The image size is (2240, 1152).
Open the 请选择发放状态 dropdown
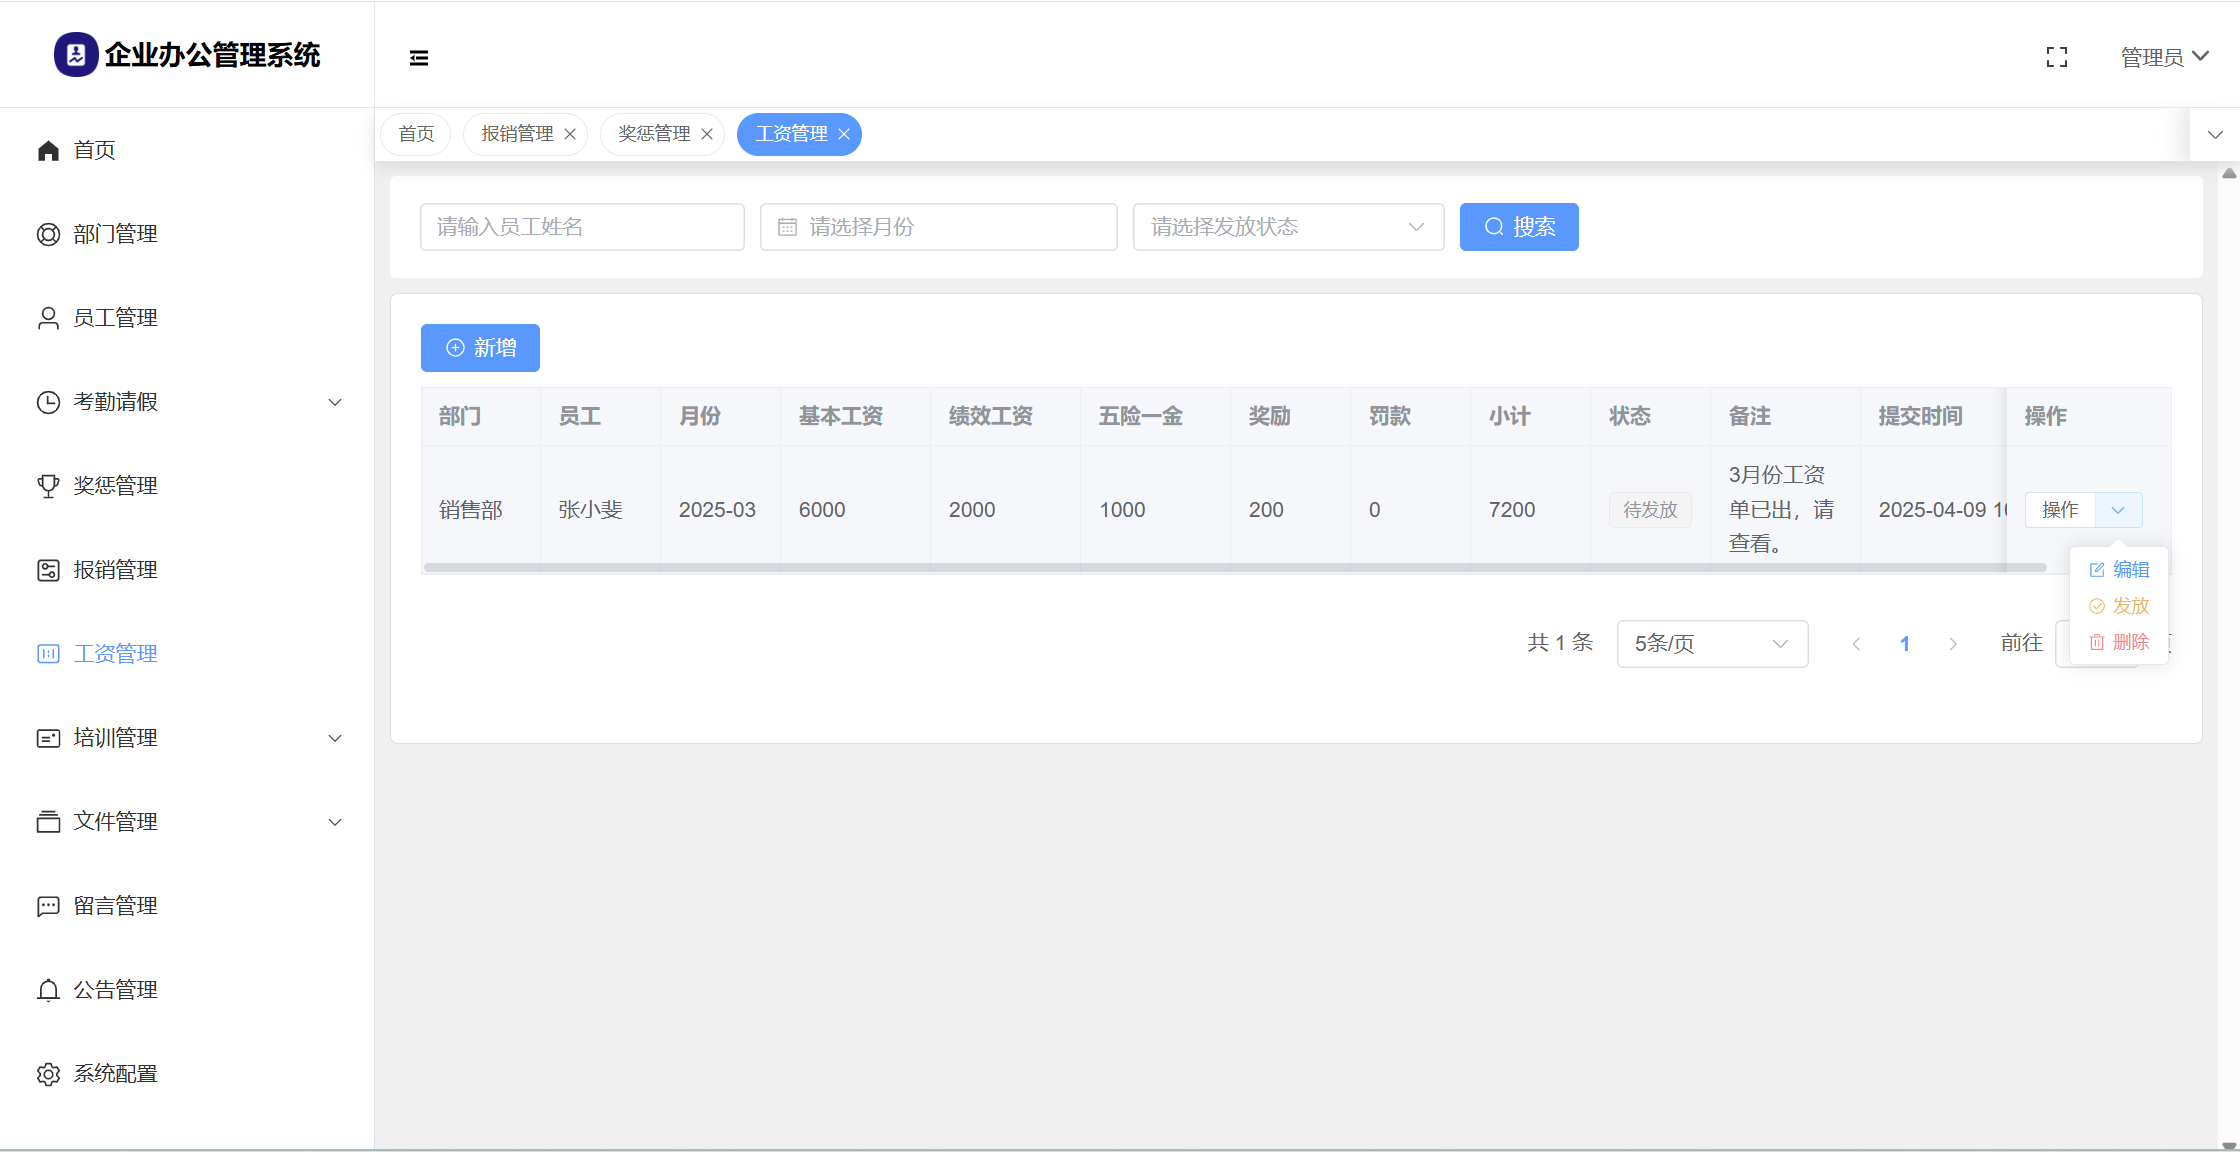[1287, 227]
